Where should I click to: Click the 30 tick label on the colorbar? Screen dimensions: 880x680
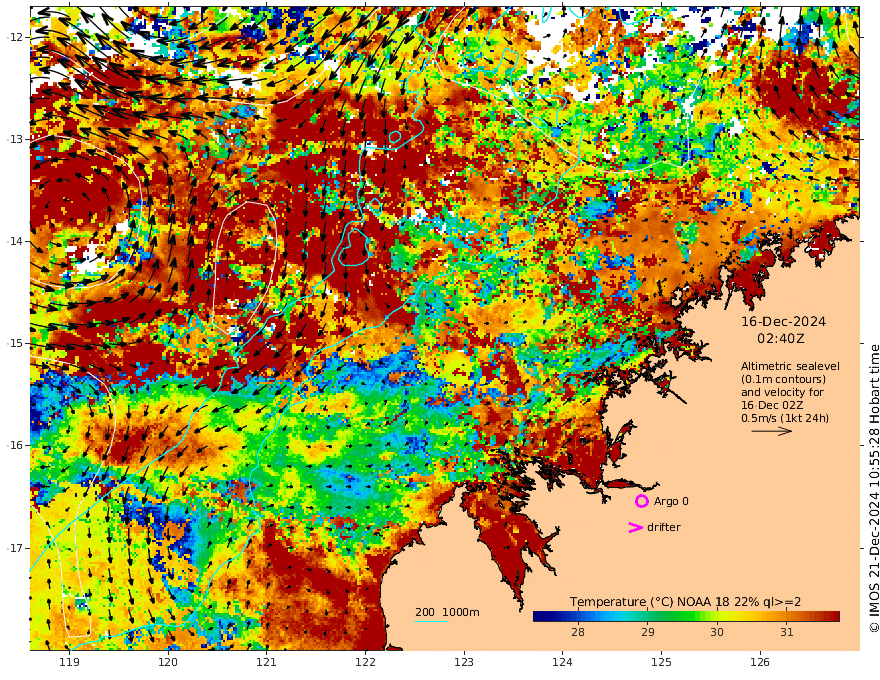pyautogui.click(x=717, y=632)
